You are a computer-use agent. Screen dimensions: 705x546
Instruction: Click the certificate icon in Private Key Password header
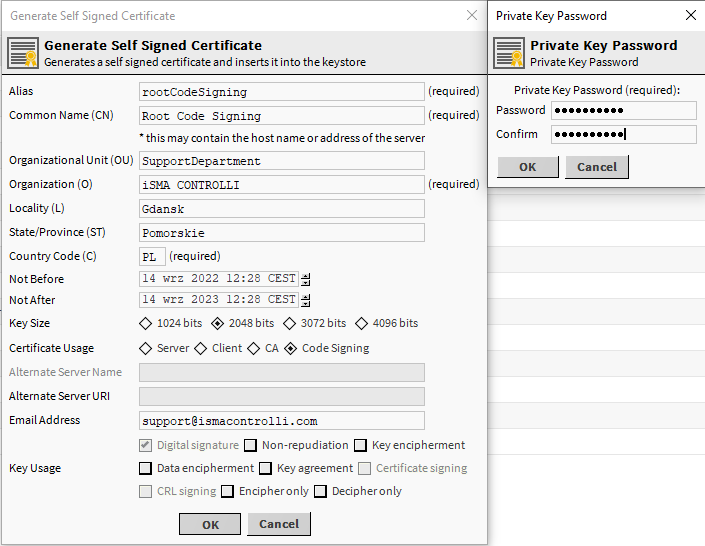click(509, 53)
